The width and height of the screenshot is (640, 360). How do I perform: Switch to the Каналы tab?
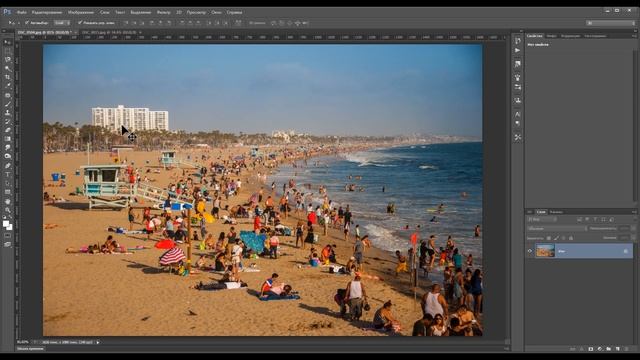[556, 212]
